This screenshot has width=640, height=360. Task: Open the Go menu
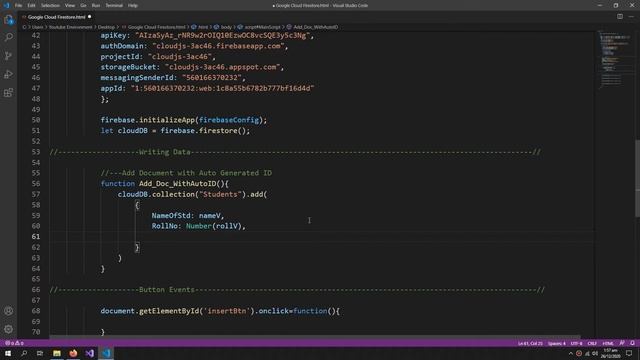tap(83, 5)
